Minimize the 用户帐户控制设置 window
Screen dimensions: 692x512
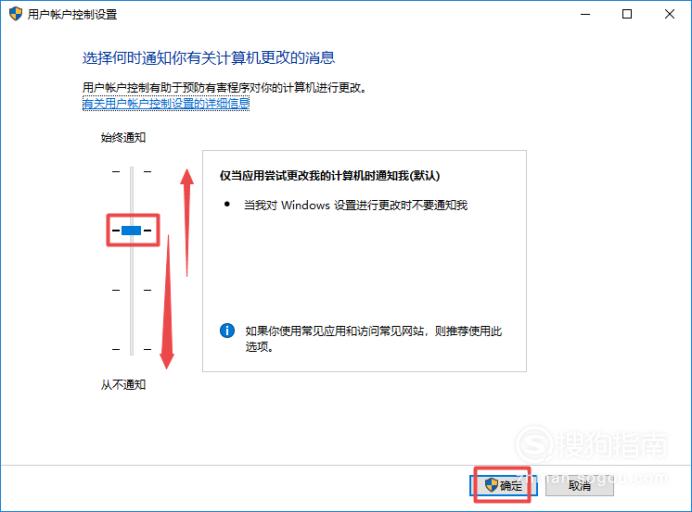[585, 14]
